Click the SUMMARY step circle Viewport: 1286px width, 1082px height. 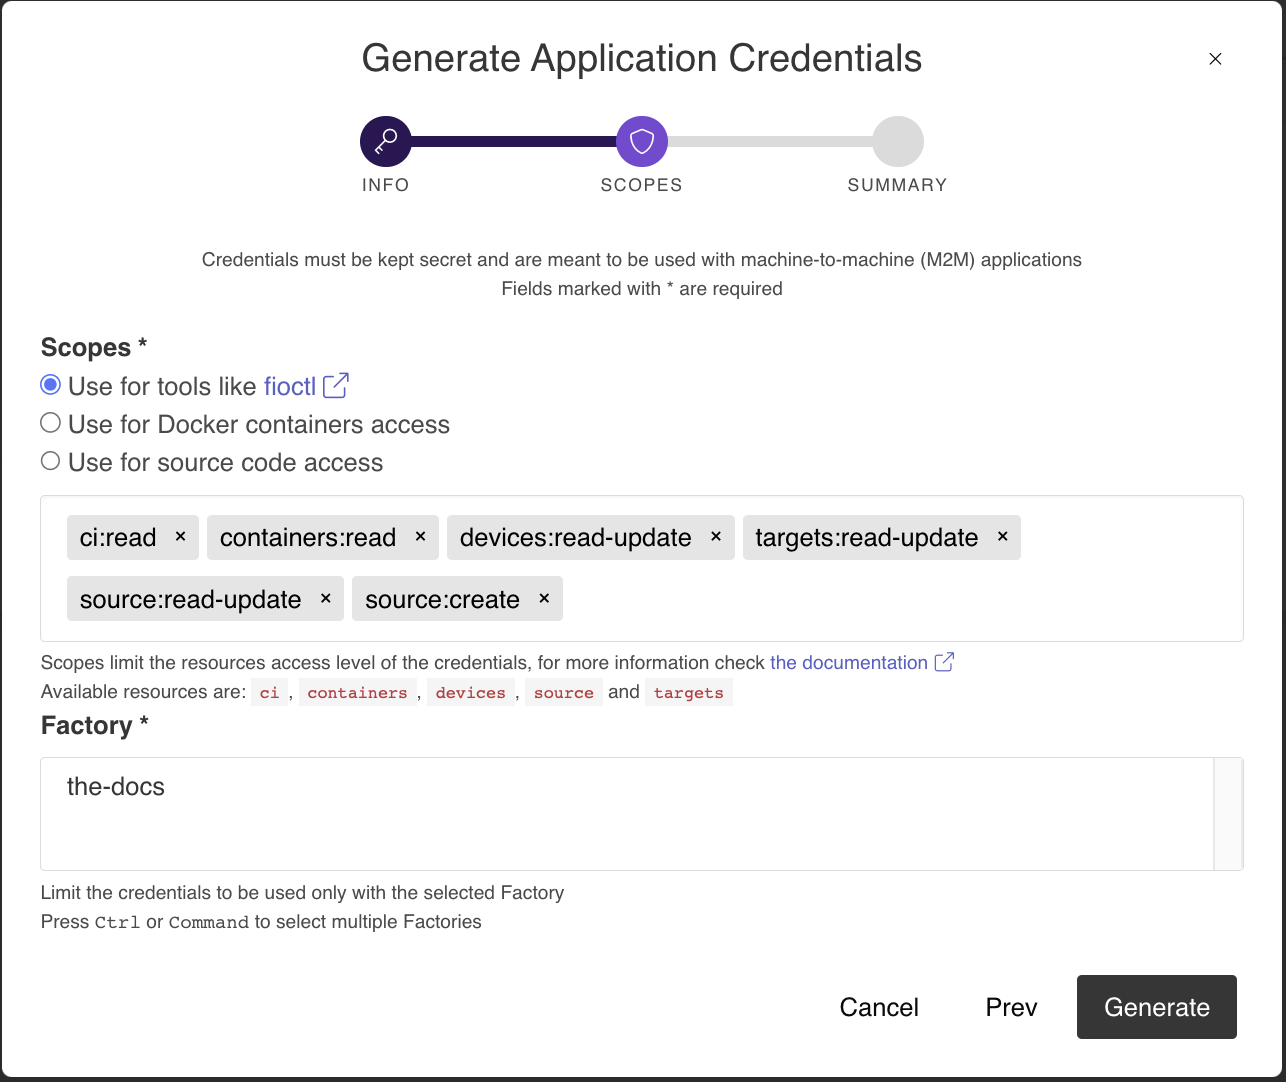[897, 142]
